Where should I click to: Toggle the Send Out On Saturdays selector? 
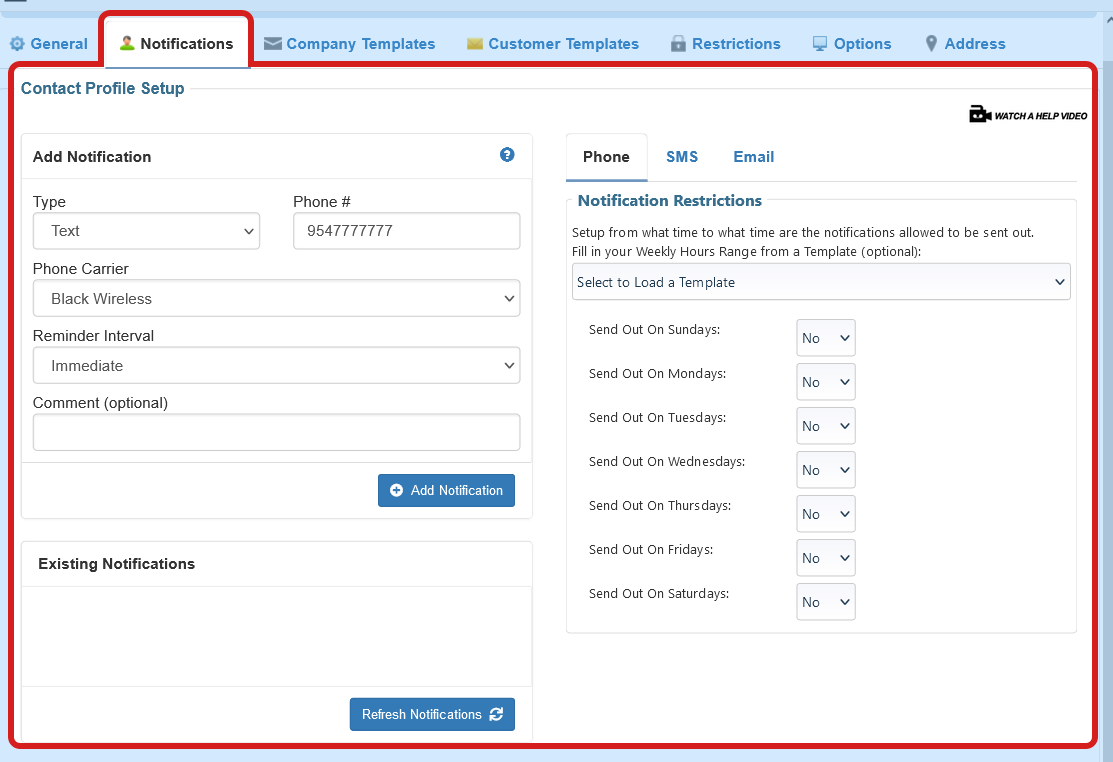click(x=825, y=603)
